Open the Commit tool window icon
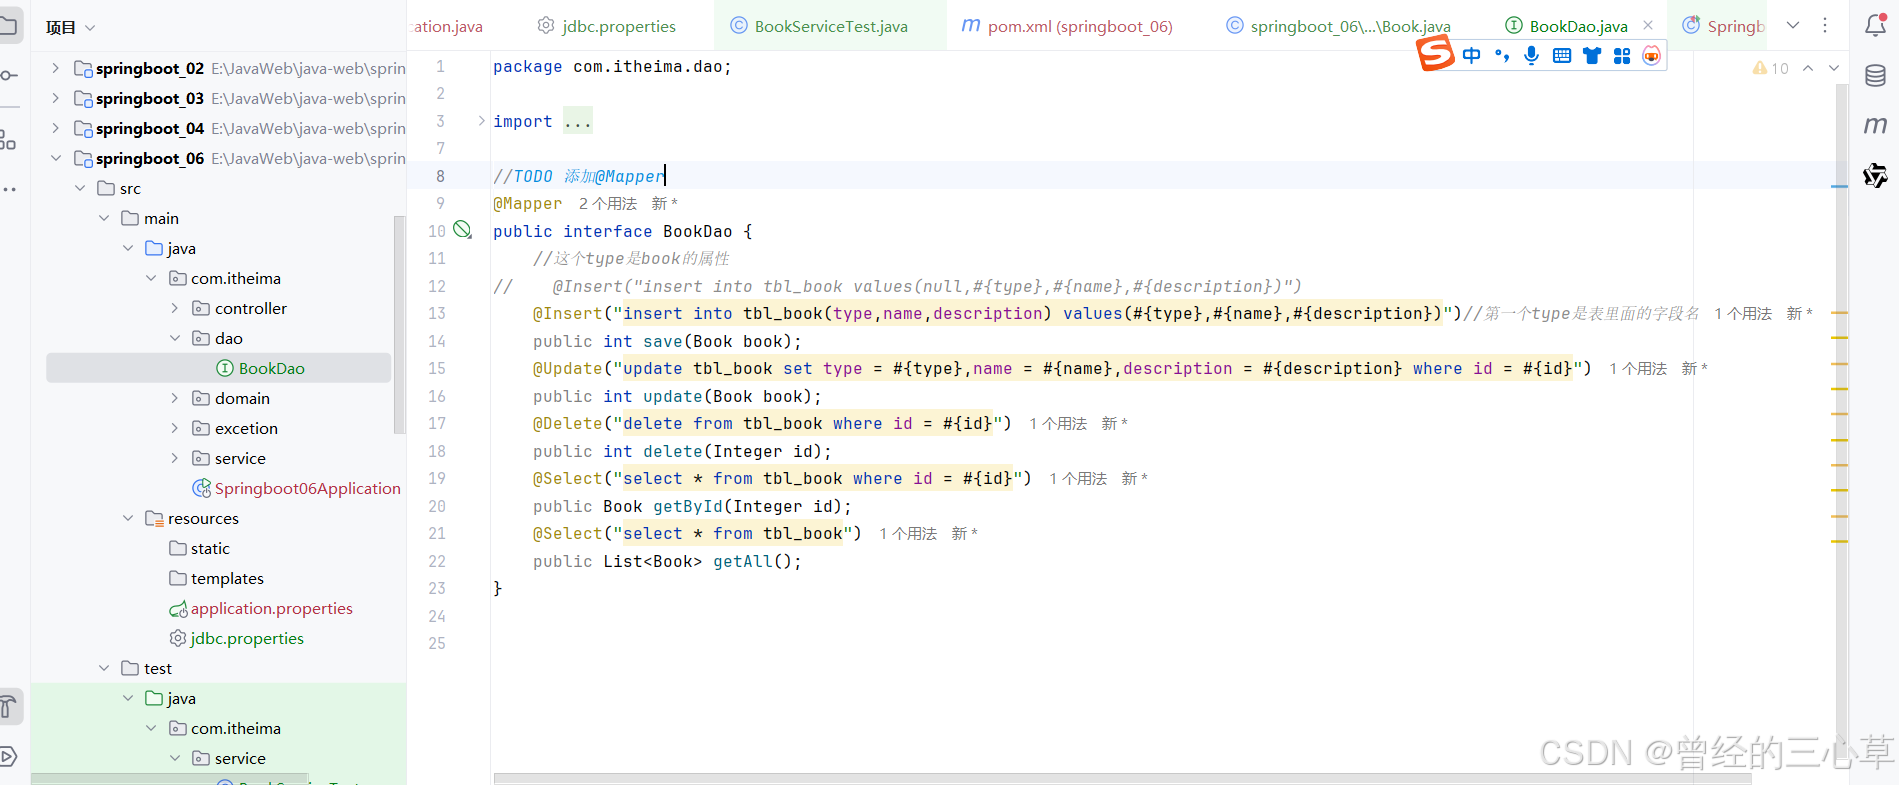The height and width of the screenshot is (785, 1899). (8, 75)
